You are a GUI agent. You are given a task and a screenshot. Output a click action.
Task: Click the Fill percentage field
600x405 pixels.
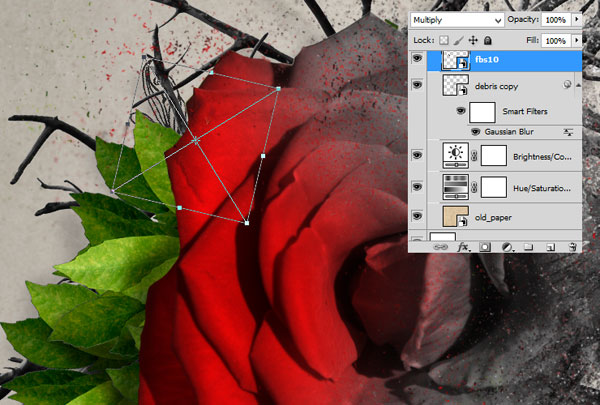556,40
